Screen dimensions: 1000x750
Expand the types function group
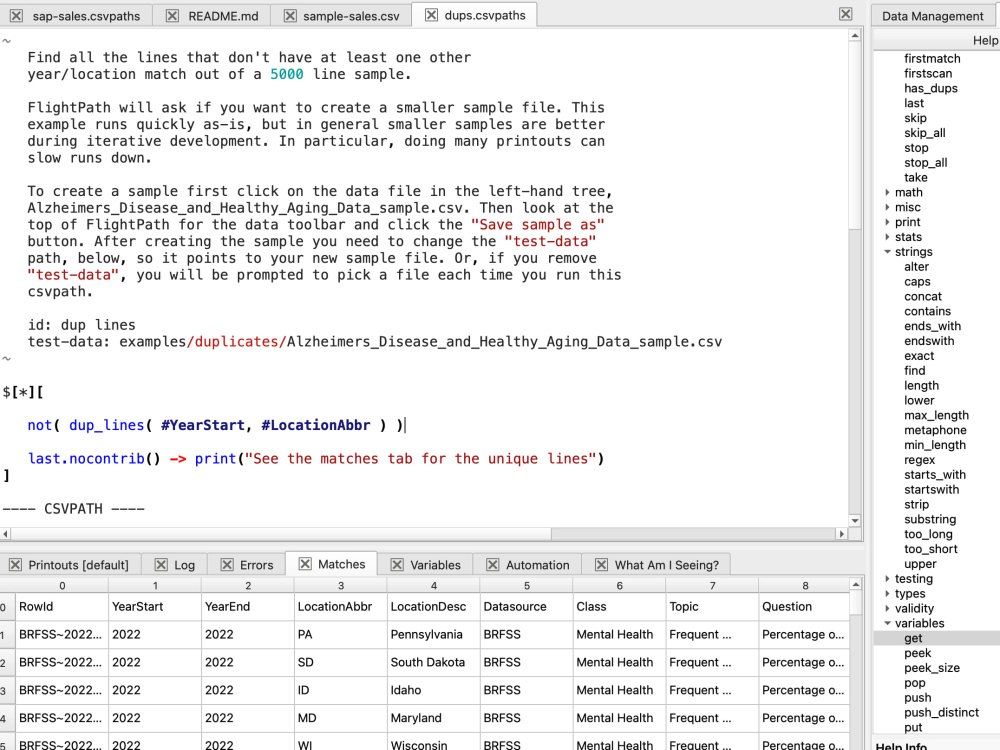(888, 593)
